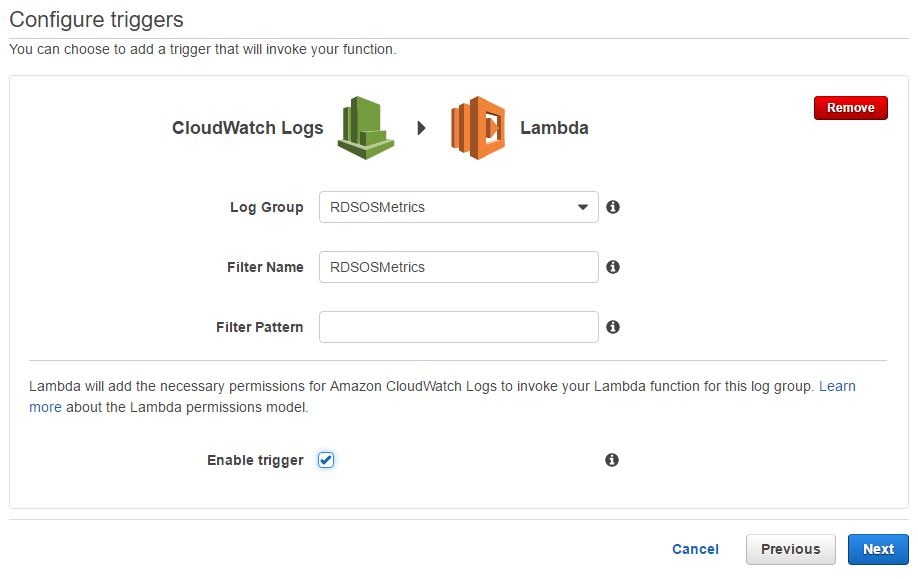Click the Previous button
Viewport: 918px width, 579px height.
coord(790,549)
